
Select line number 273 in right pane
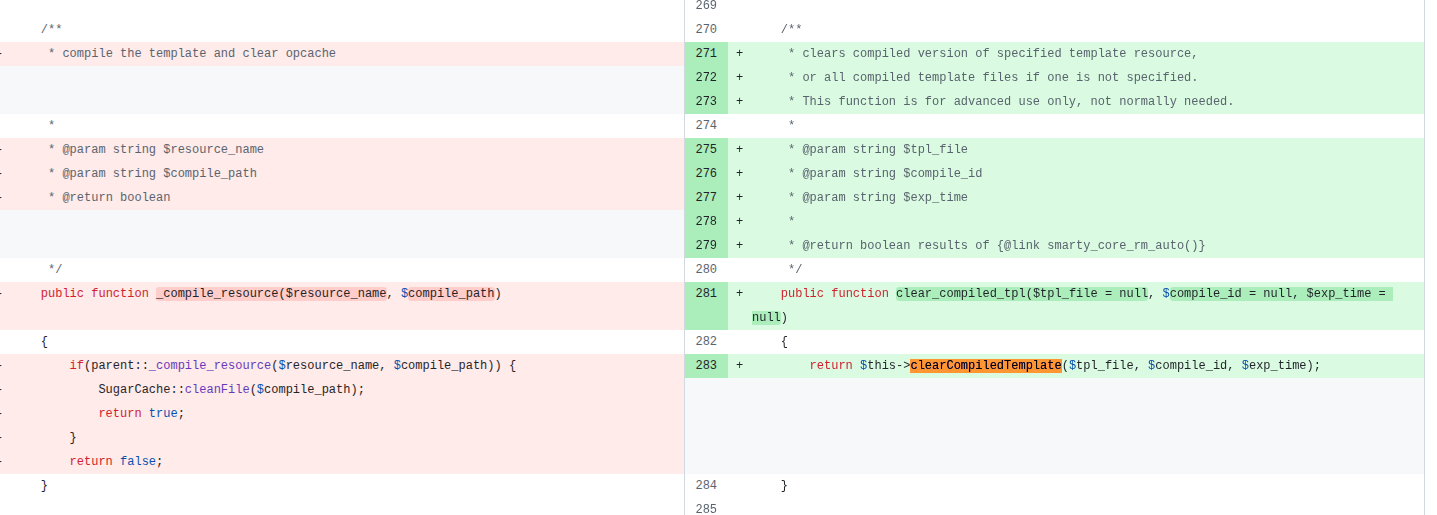706,102
